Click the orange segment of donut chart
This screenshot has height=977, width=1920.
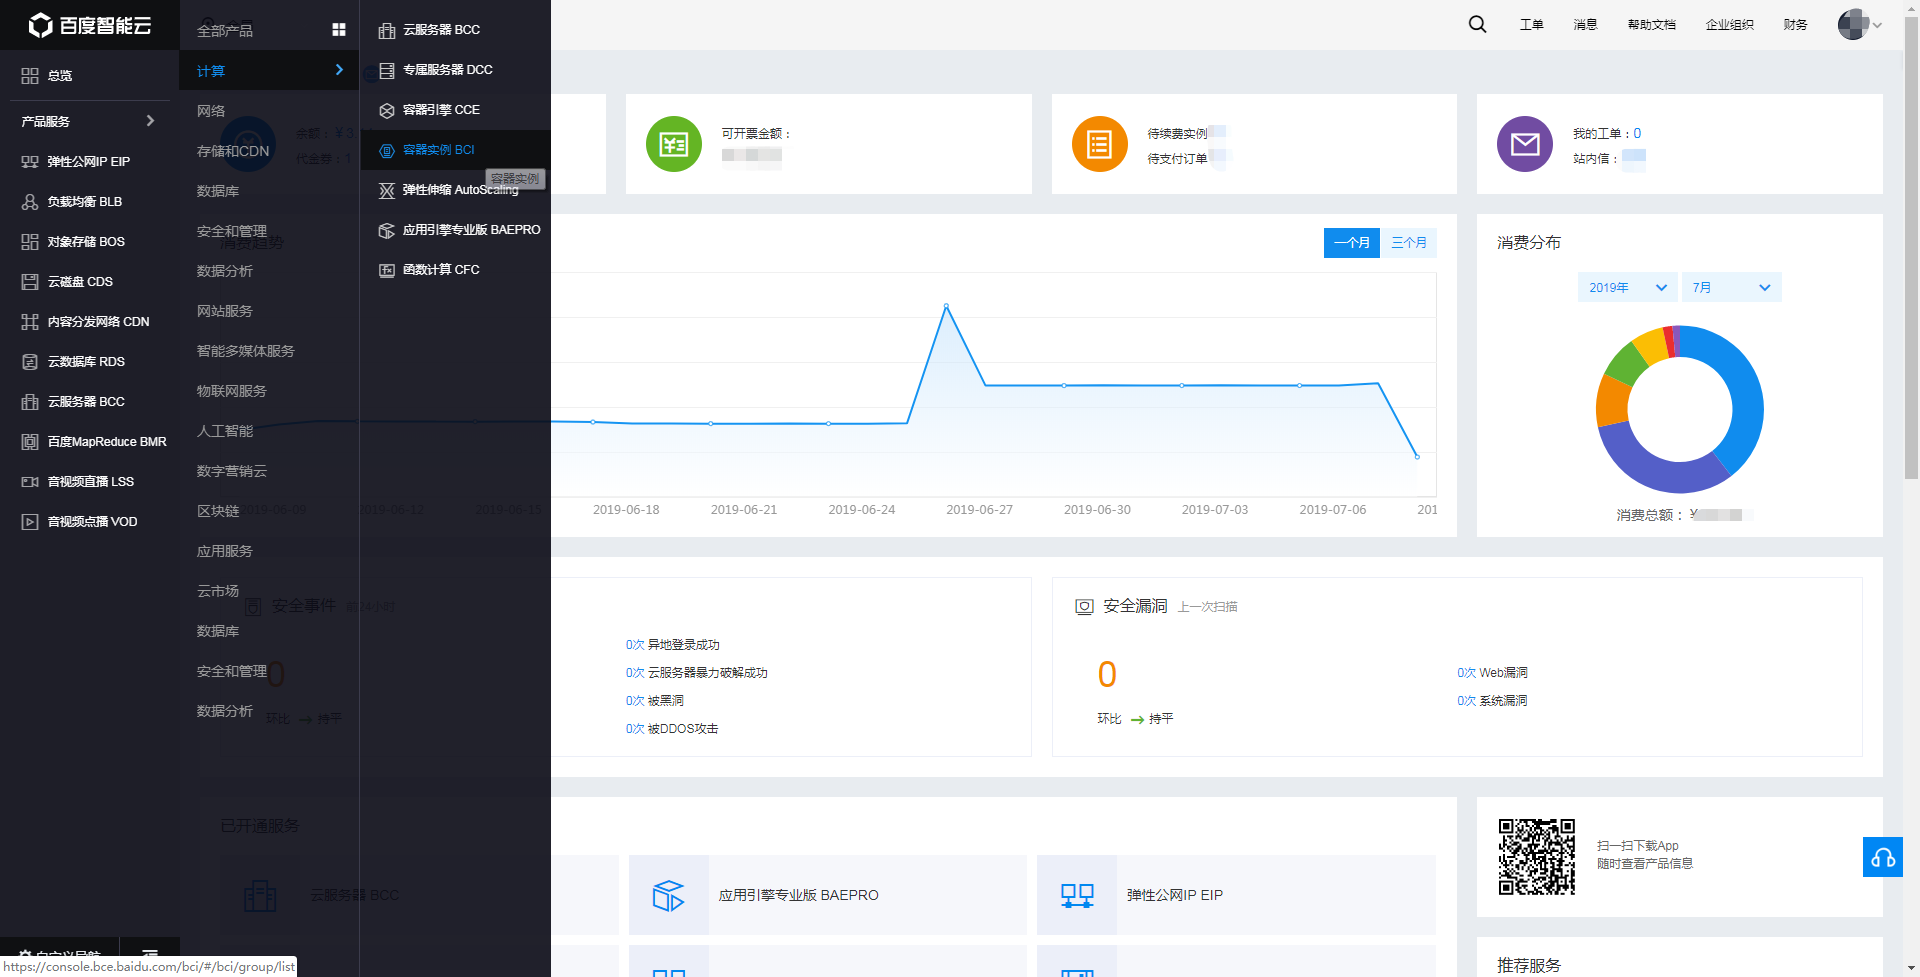click(1611, 402)
